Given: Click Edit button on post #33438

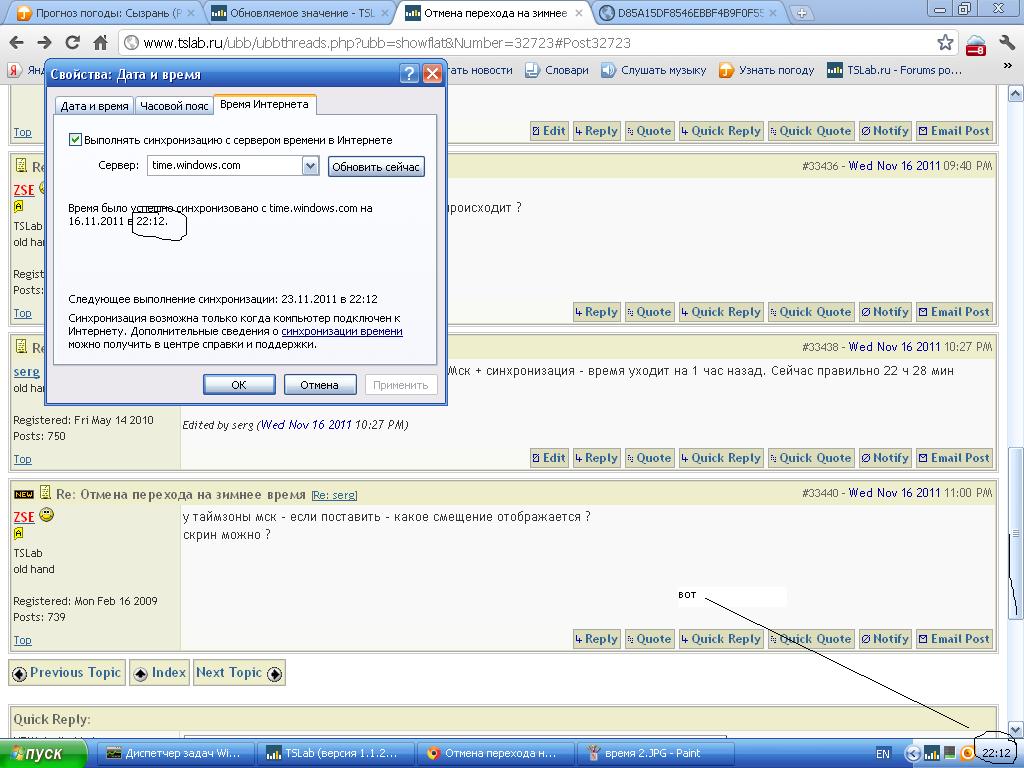Looking at the screenshot, I should click(x=549, y=458).
